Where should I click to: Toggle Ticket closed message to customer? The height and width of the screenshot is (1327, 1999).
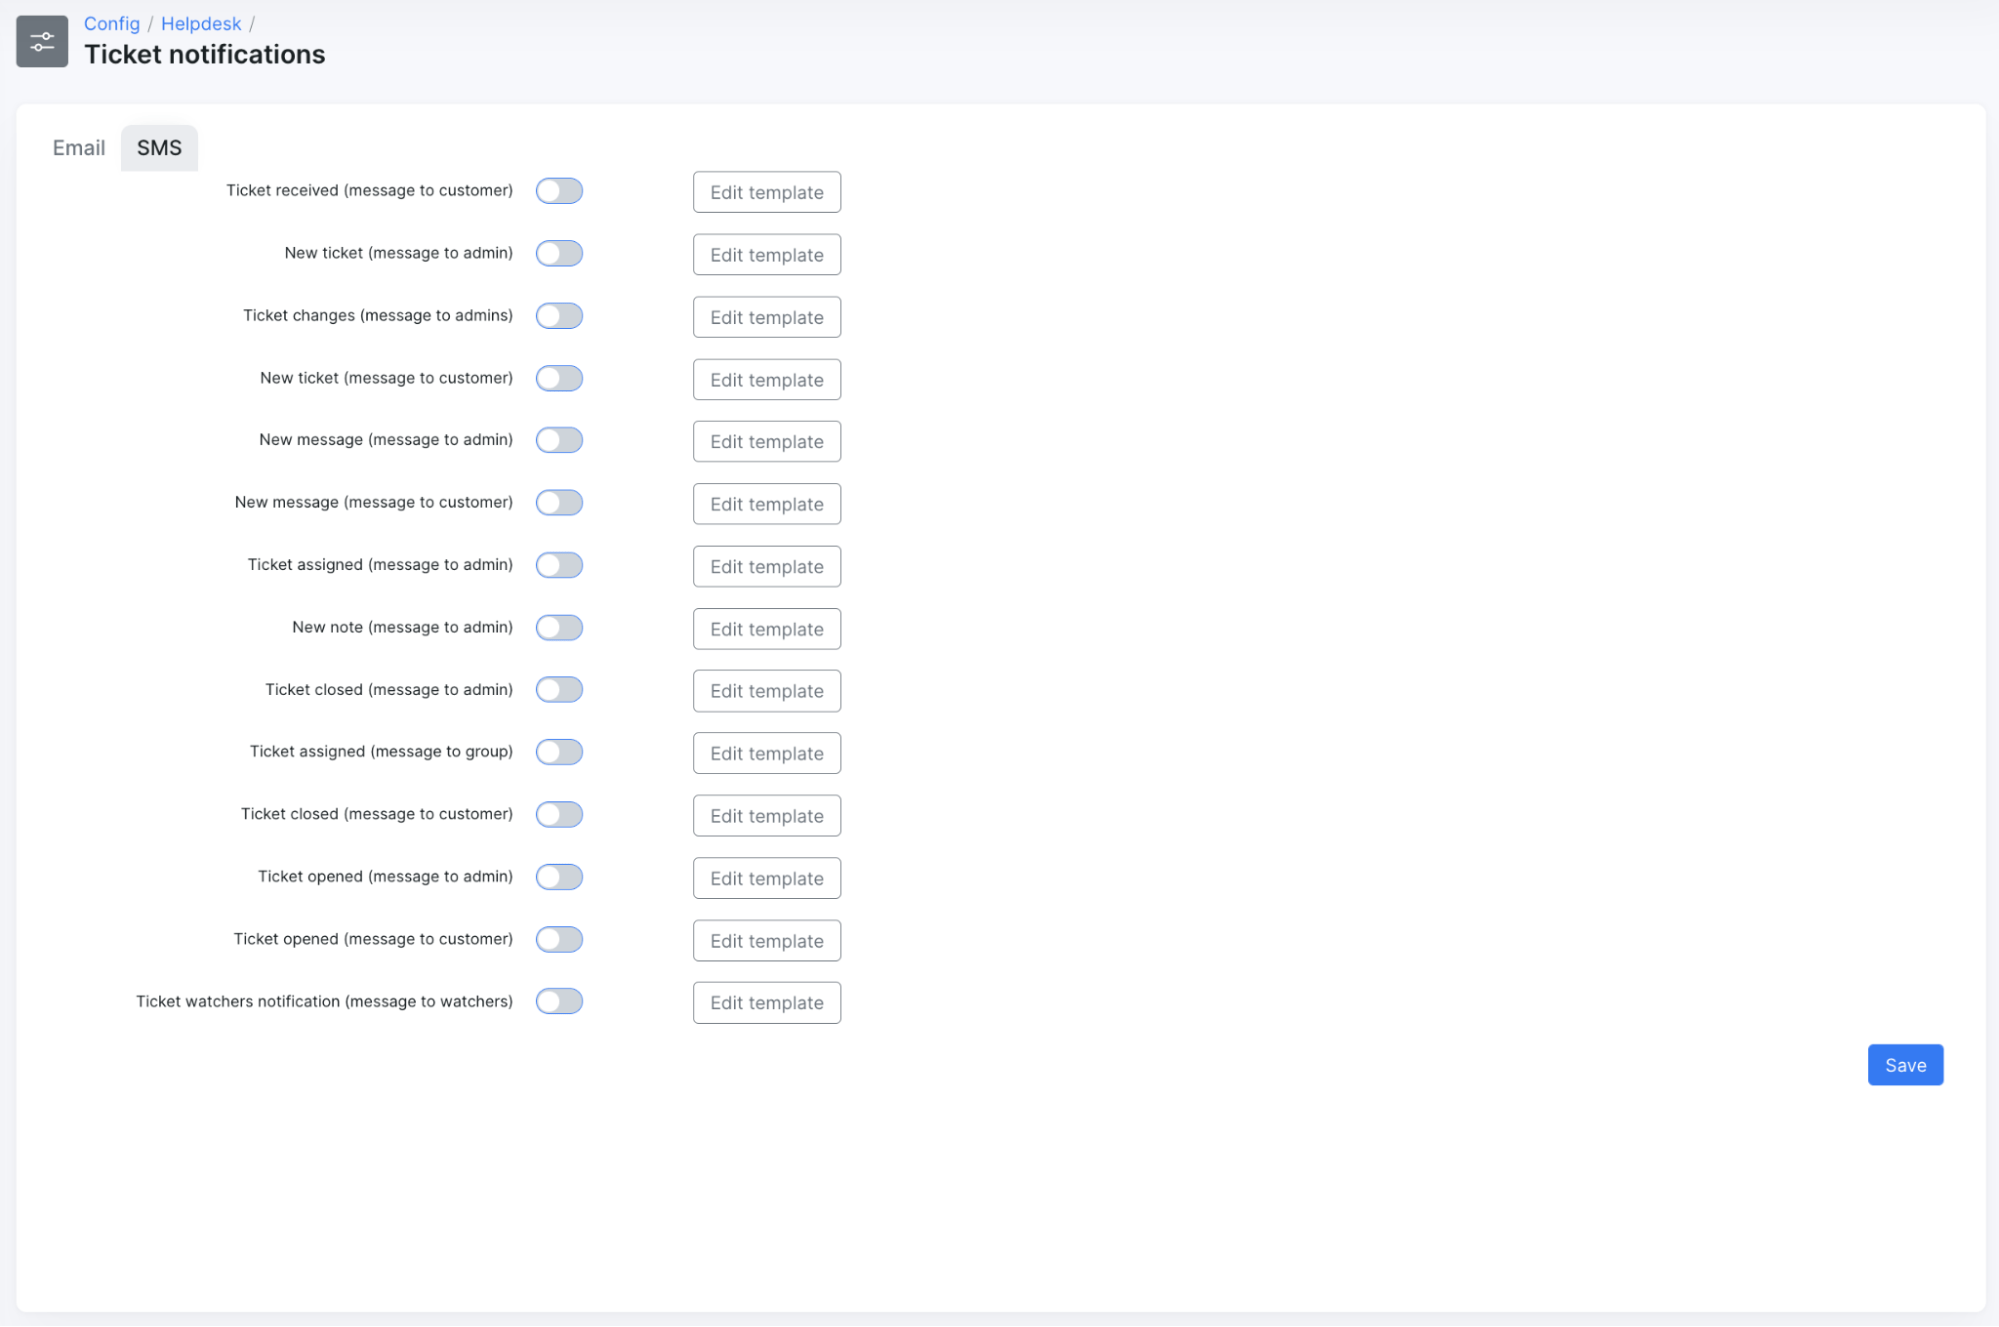tap(559, 814)
